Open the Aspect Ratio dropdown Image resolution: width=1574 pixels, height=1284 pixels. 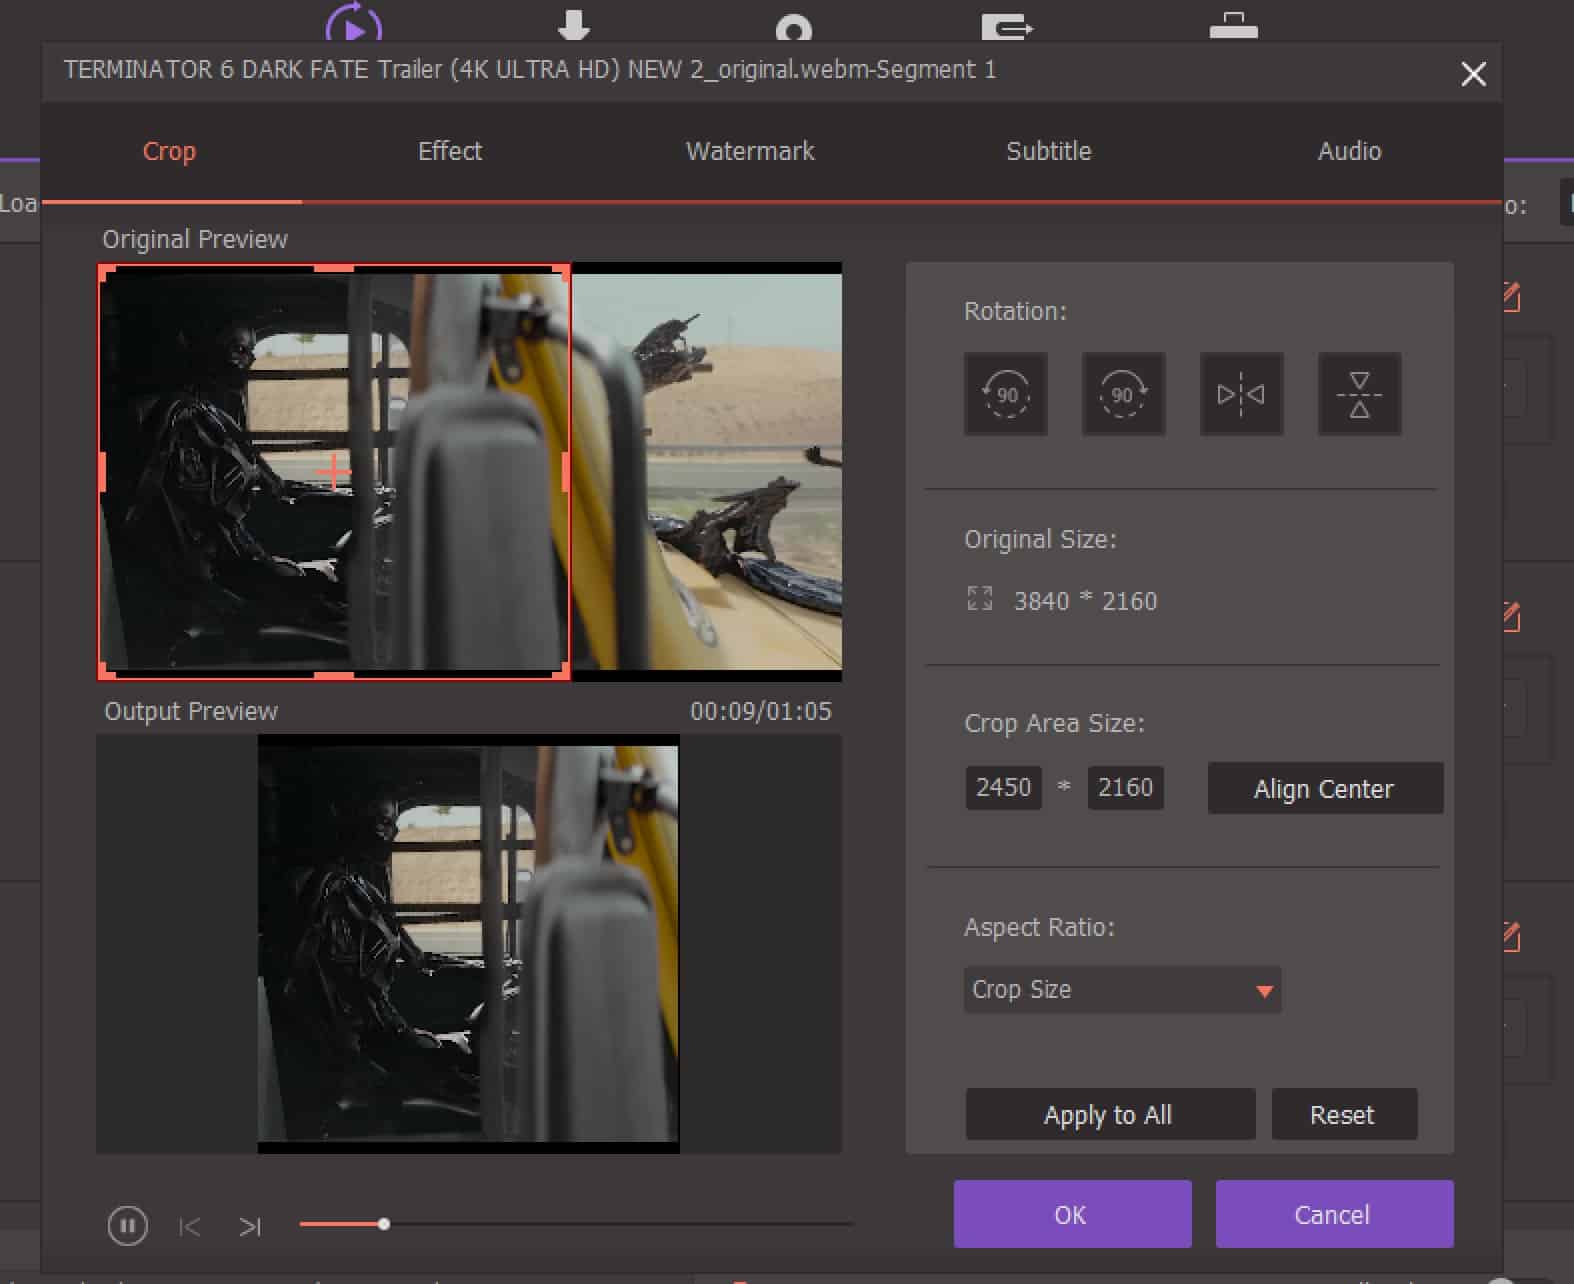point(1122,989)
